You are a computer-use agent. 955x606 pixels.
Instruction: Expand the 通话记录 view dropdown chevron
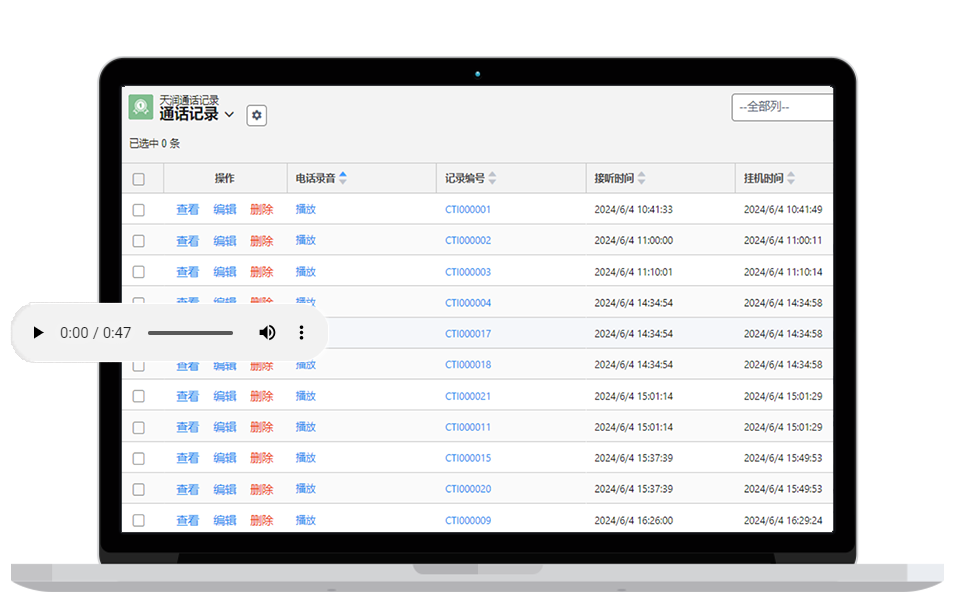tap(229, 115)
